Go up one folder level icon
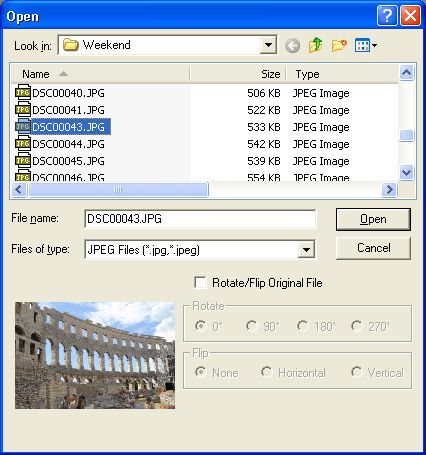The height and width of the screenshot is (455, 426). (315, 45)
